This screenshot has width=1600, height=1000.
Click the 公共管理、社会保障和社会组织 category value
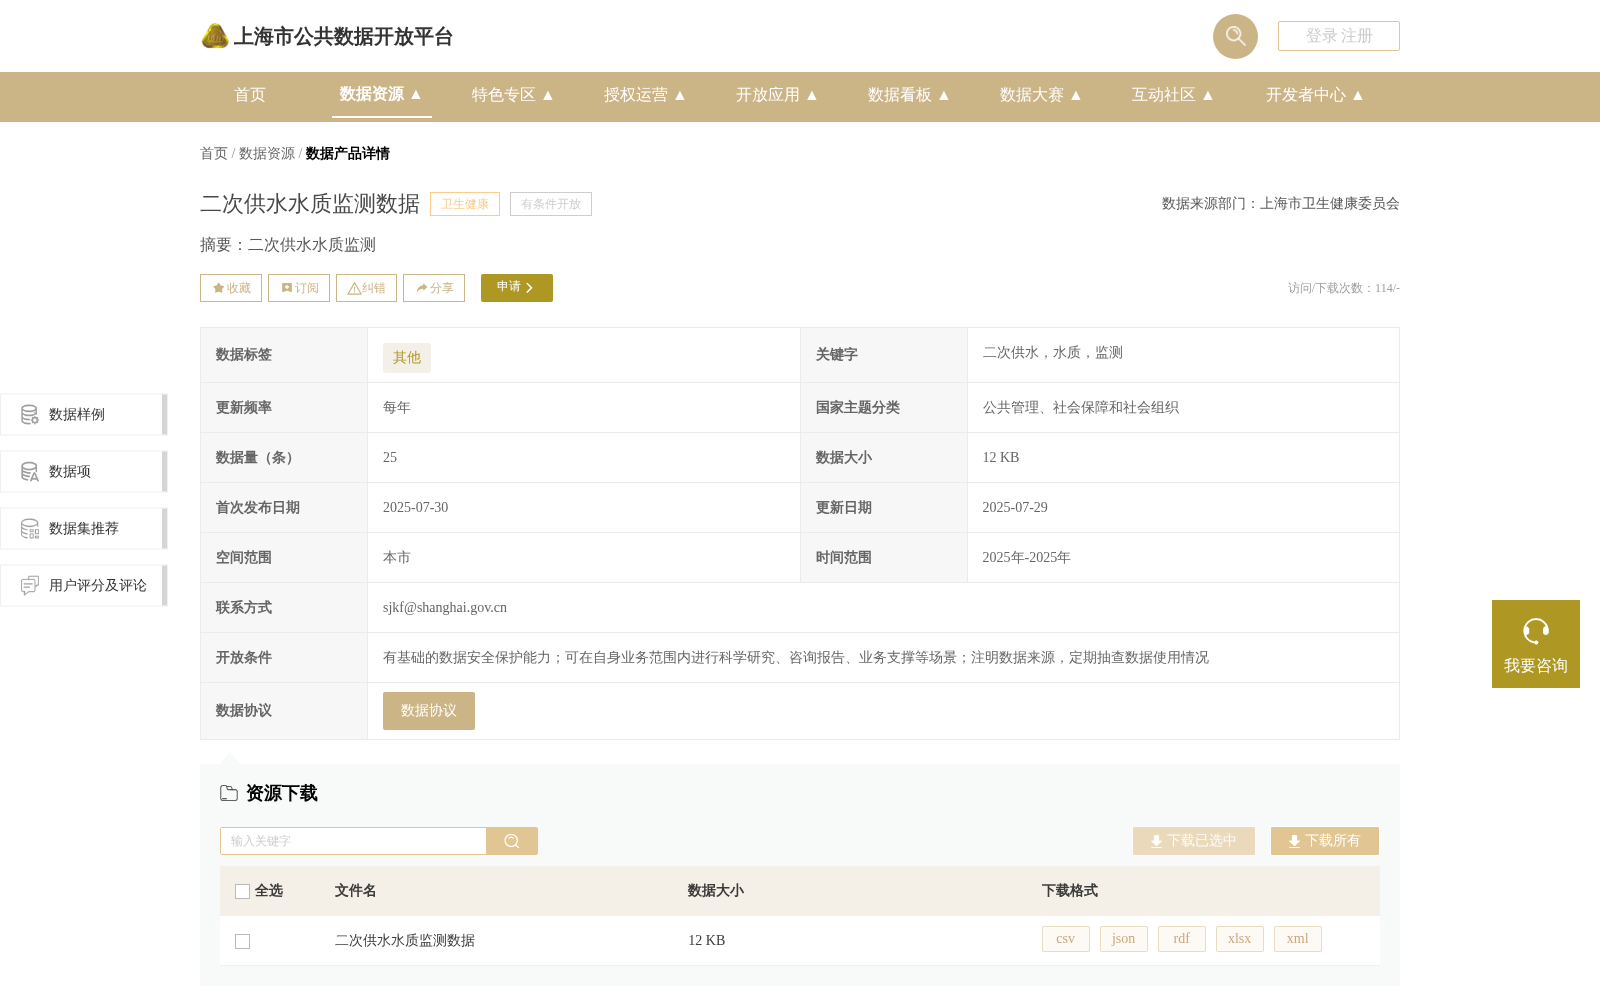pyautogui.click(x=1081, y=407)
